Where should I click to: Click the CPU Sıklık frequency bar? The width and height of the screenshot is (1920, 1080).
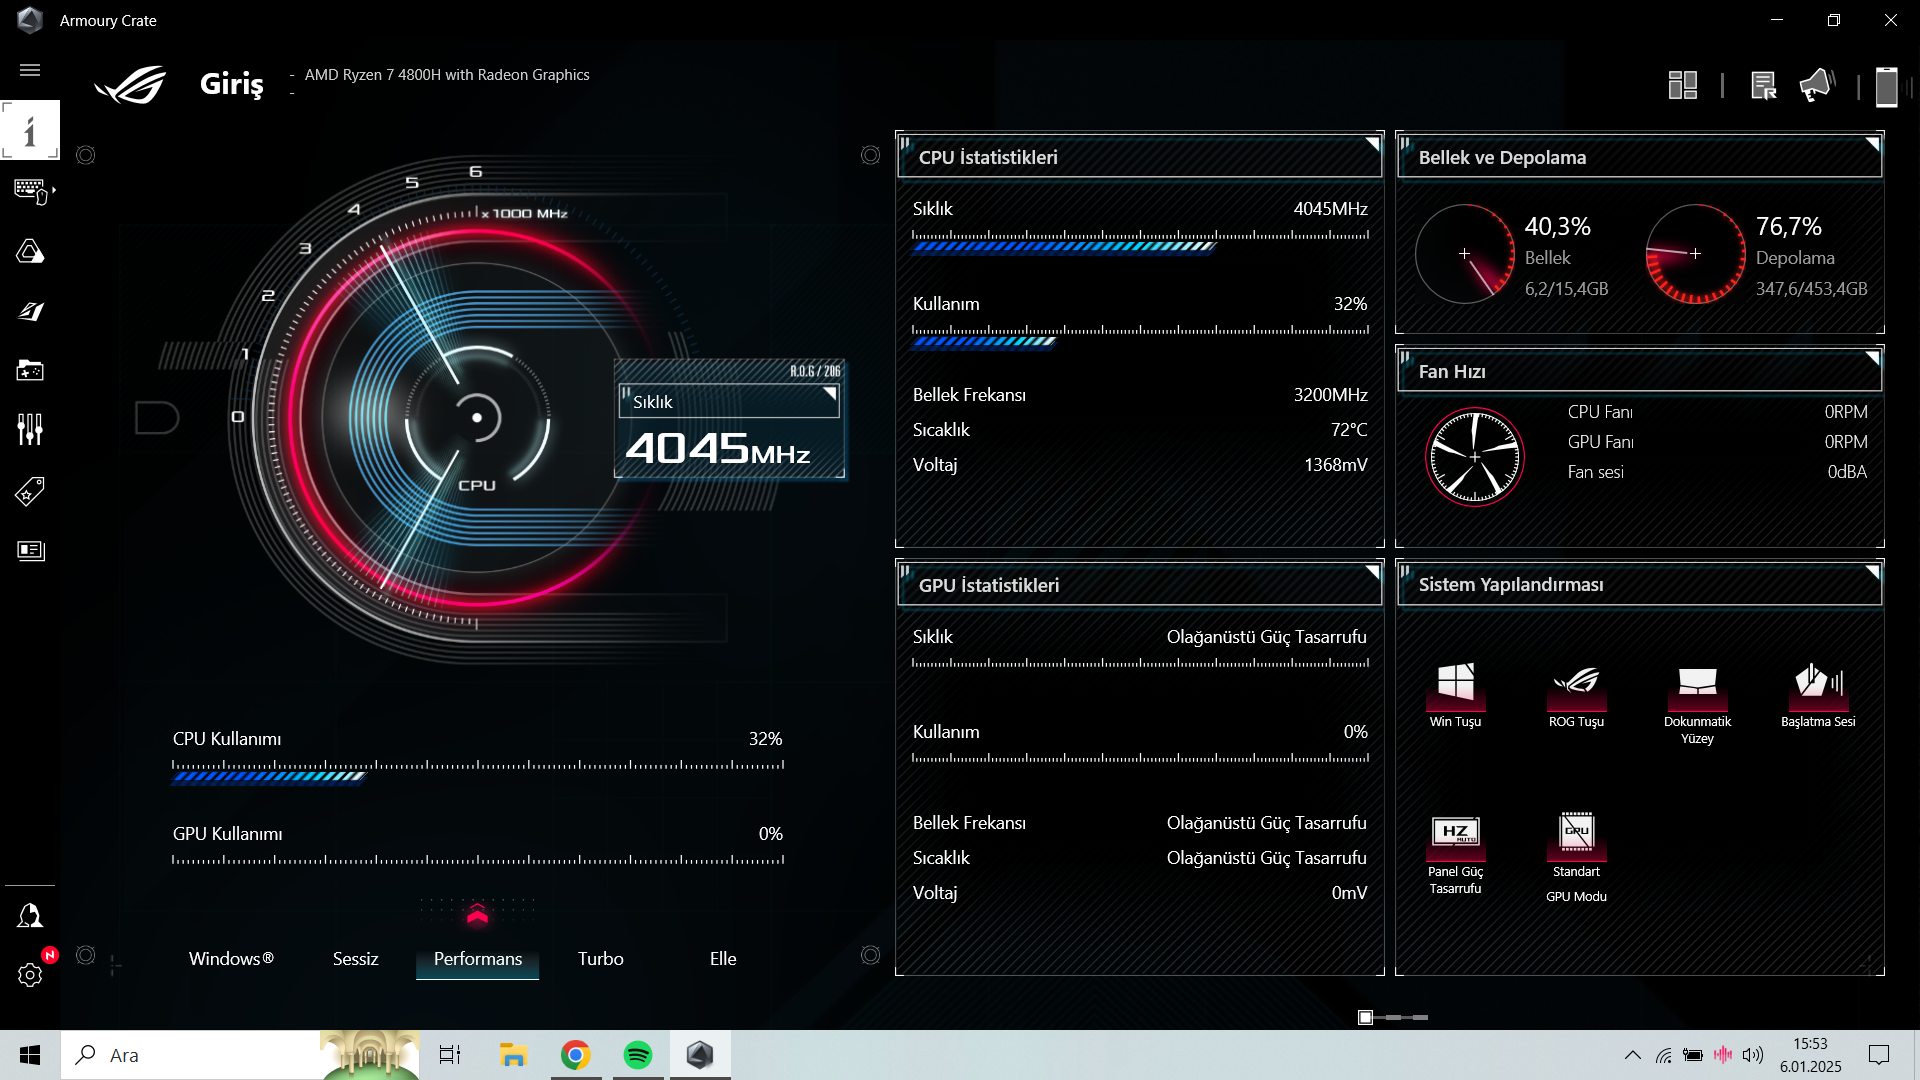(x=1140, y=242)
